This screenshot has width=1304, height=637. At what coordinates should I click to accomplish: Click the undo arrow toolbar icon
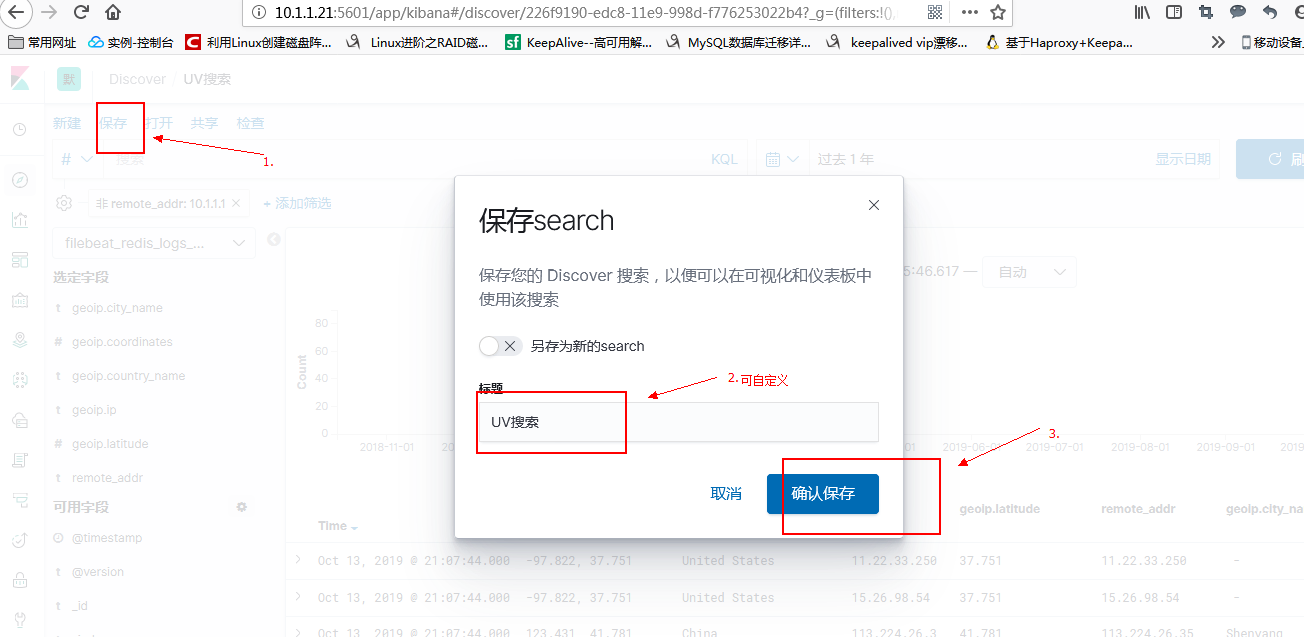click(x=1270, y=13)
